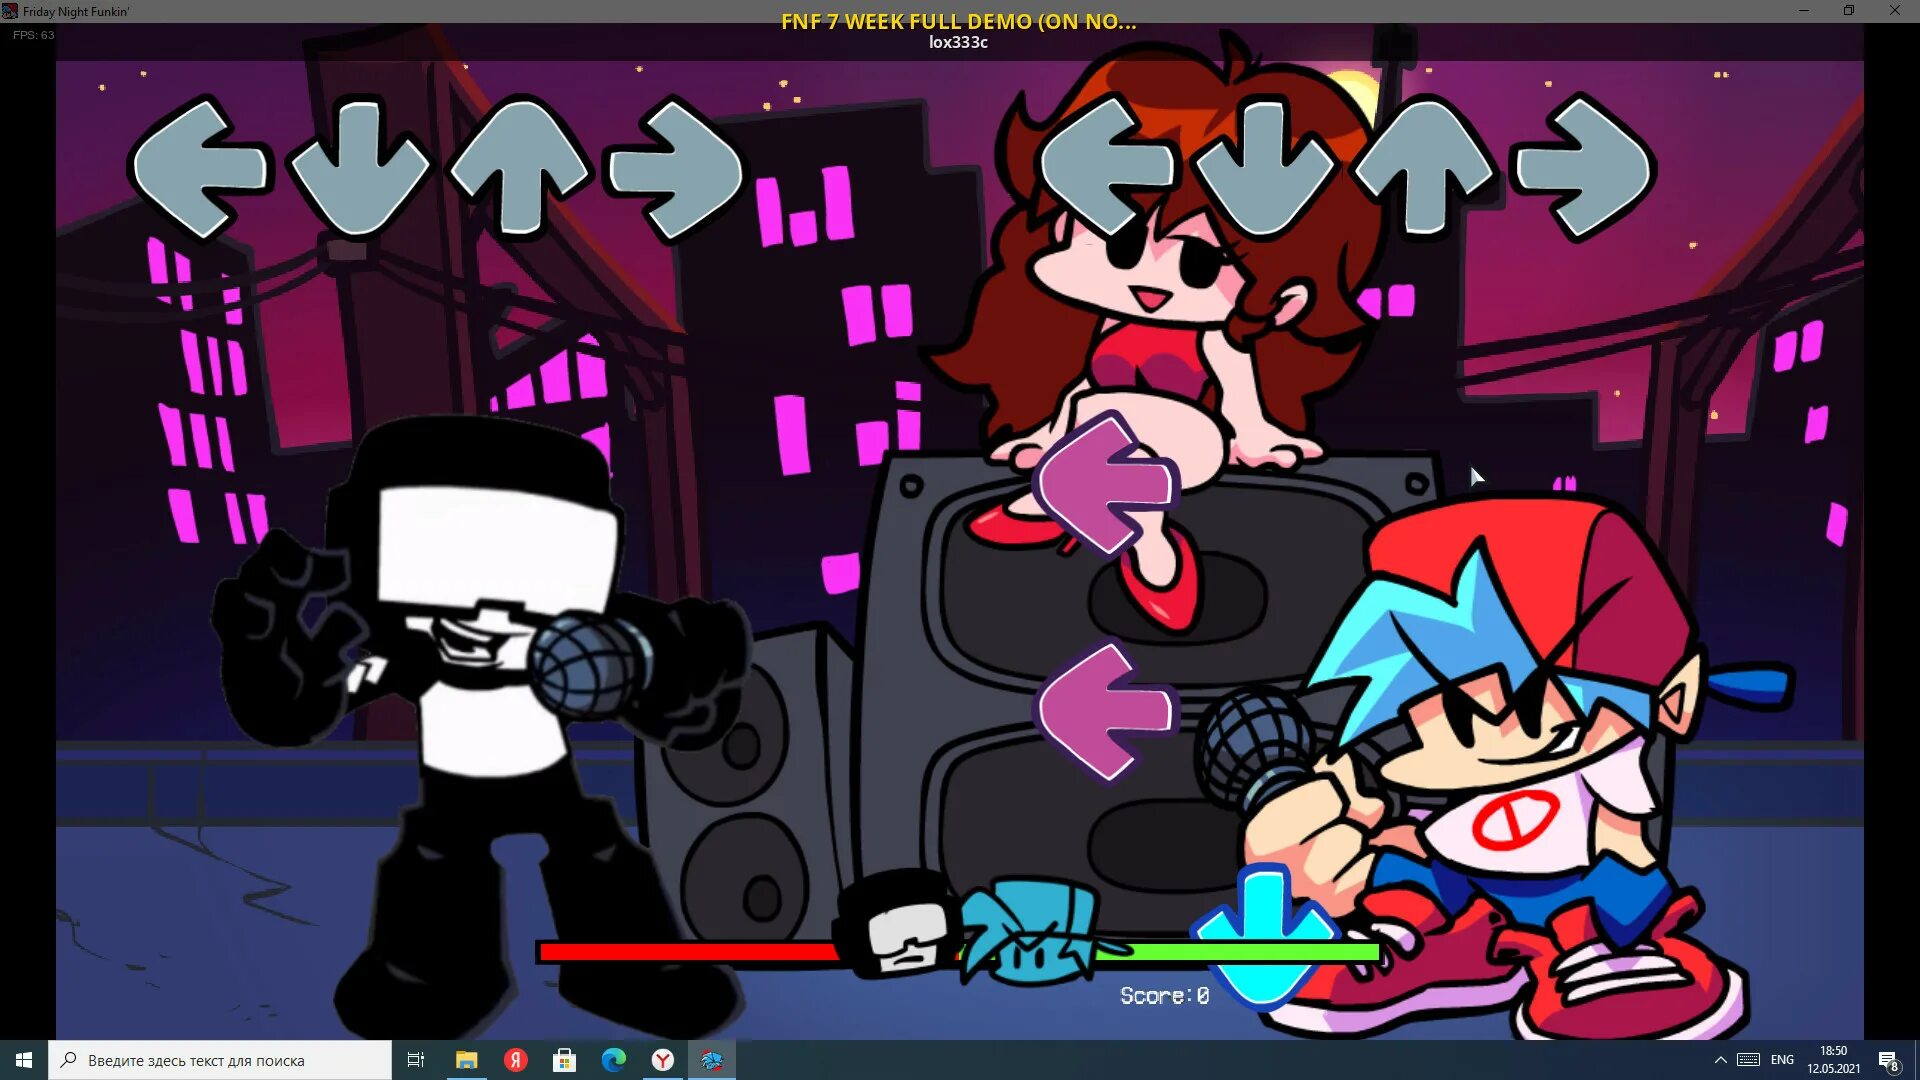This screenshot has height=1080, width=1920.
Task: Click the opponent's up arrow receptor
Action: click(519, 167)
